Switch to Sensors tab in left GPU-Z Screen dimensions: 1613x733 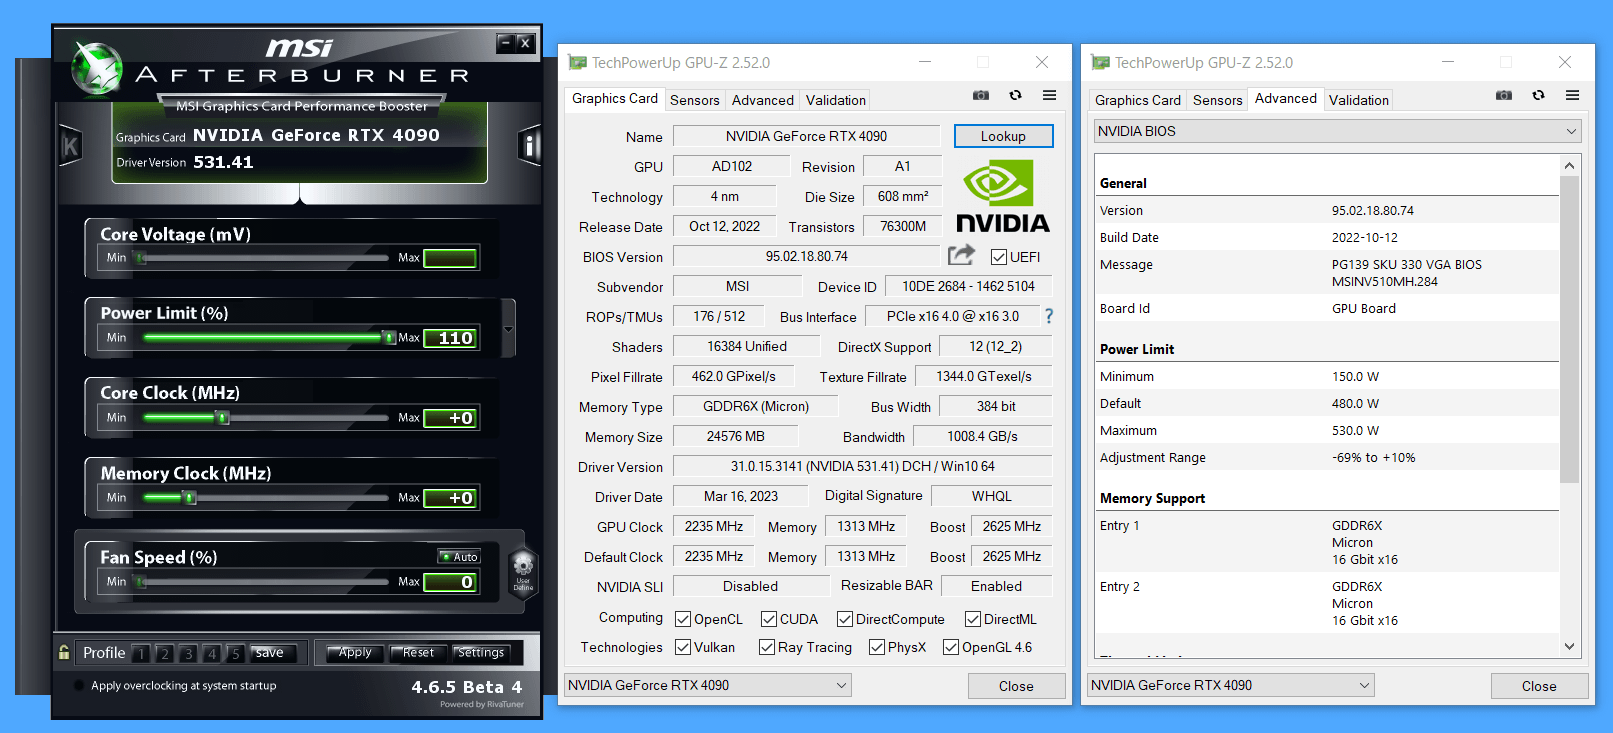tap(695, 100)
